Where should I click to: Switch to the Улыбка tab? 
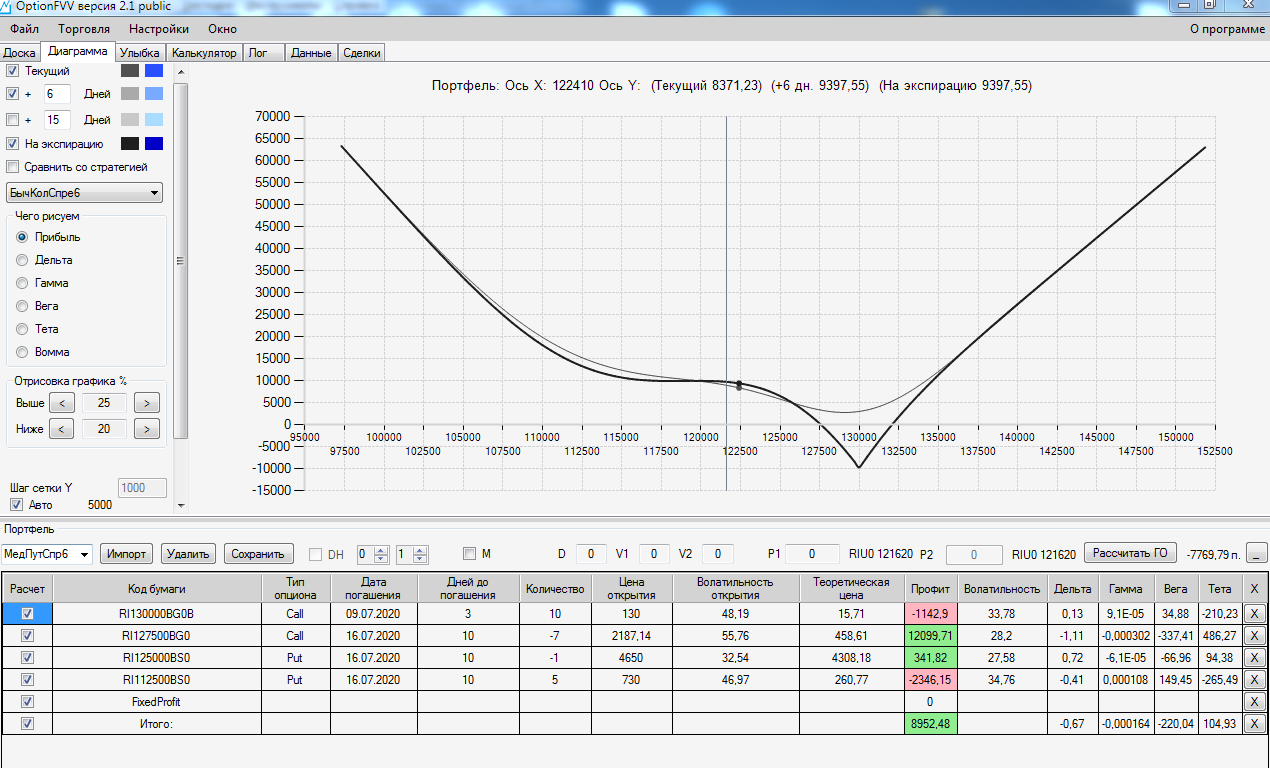140,53
